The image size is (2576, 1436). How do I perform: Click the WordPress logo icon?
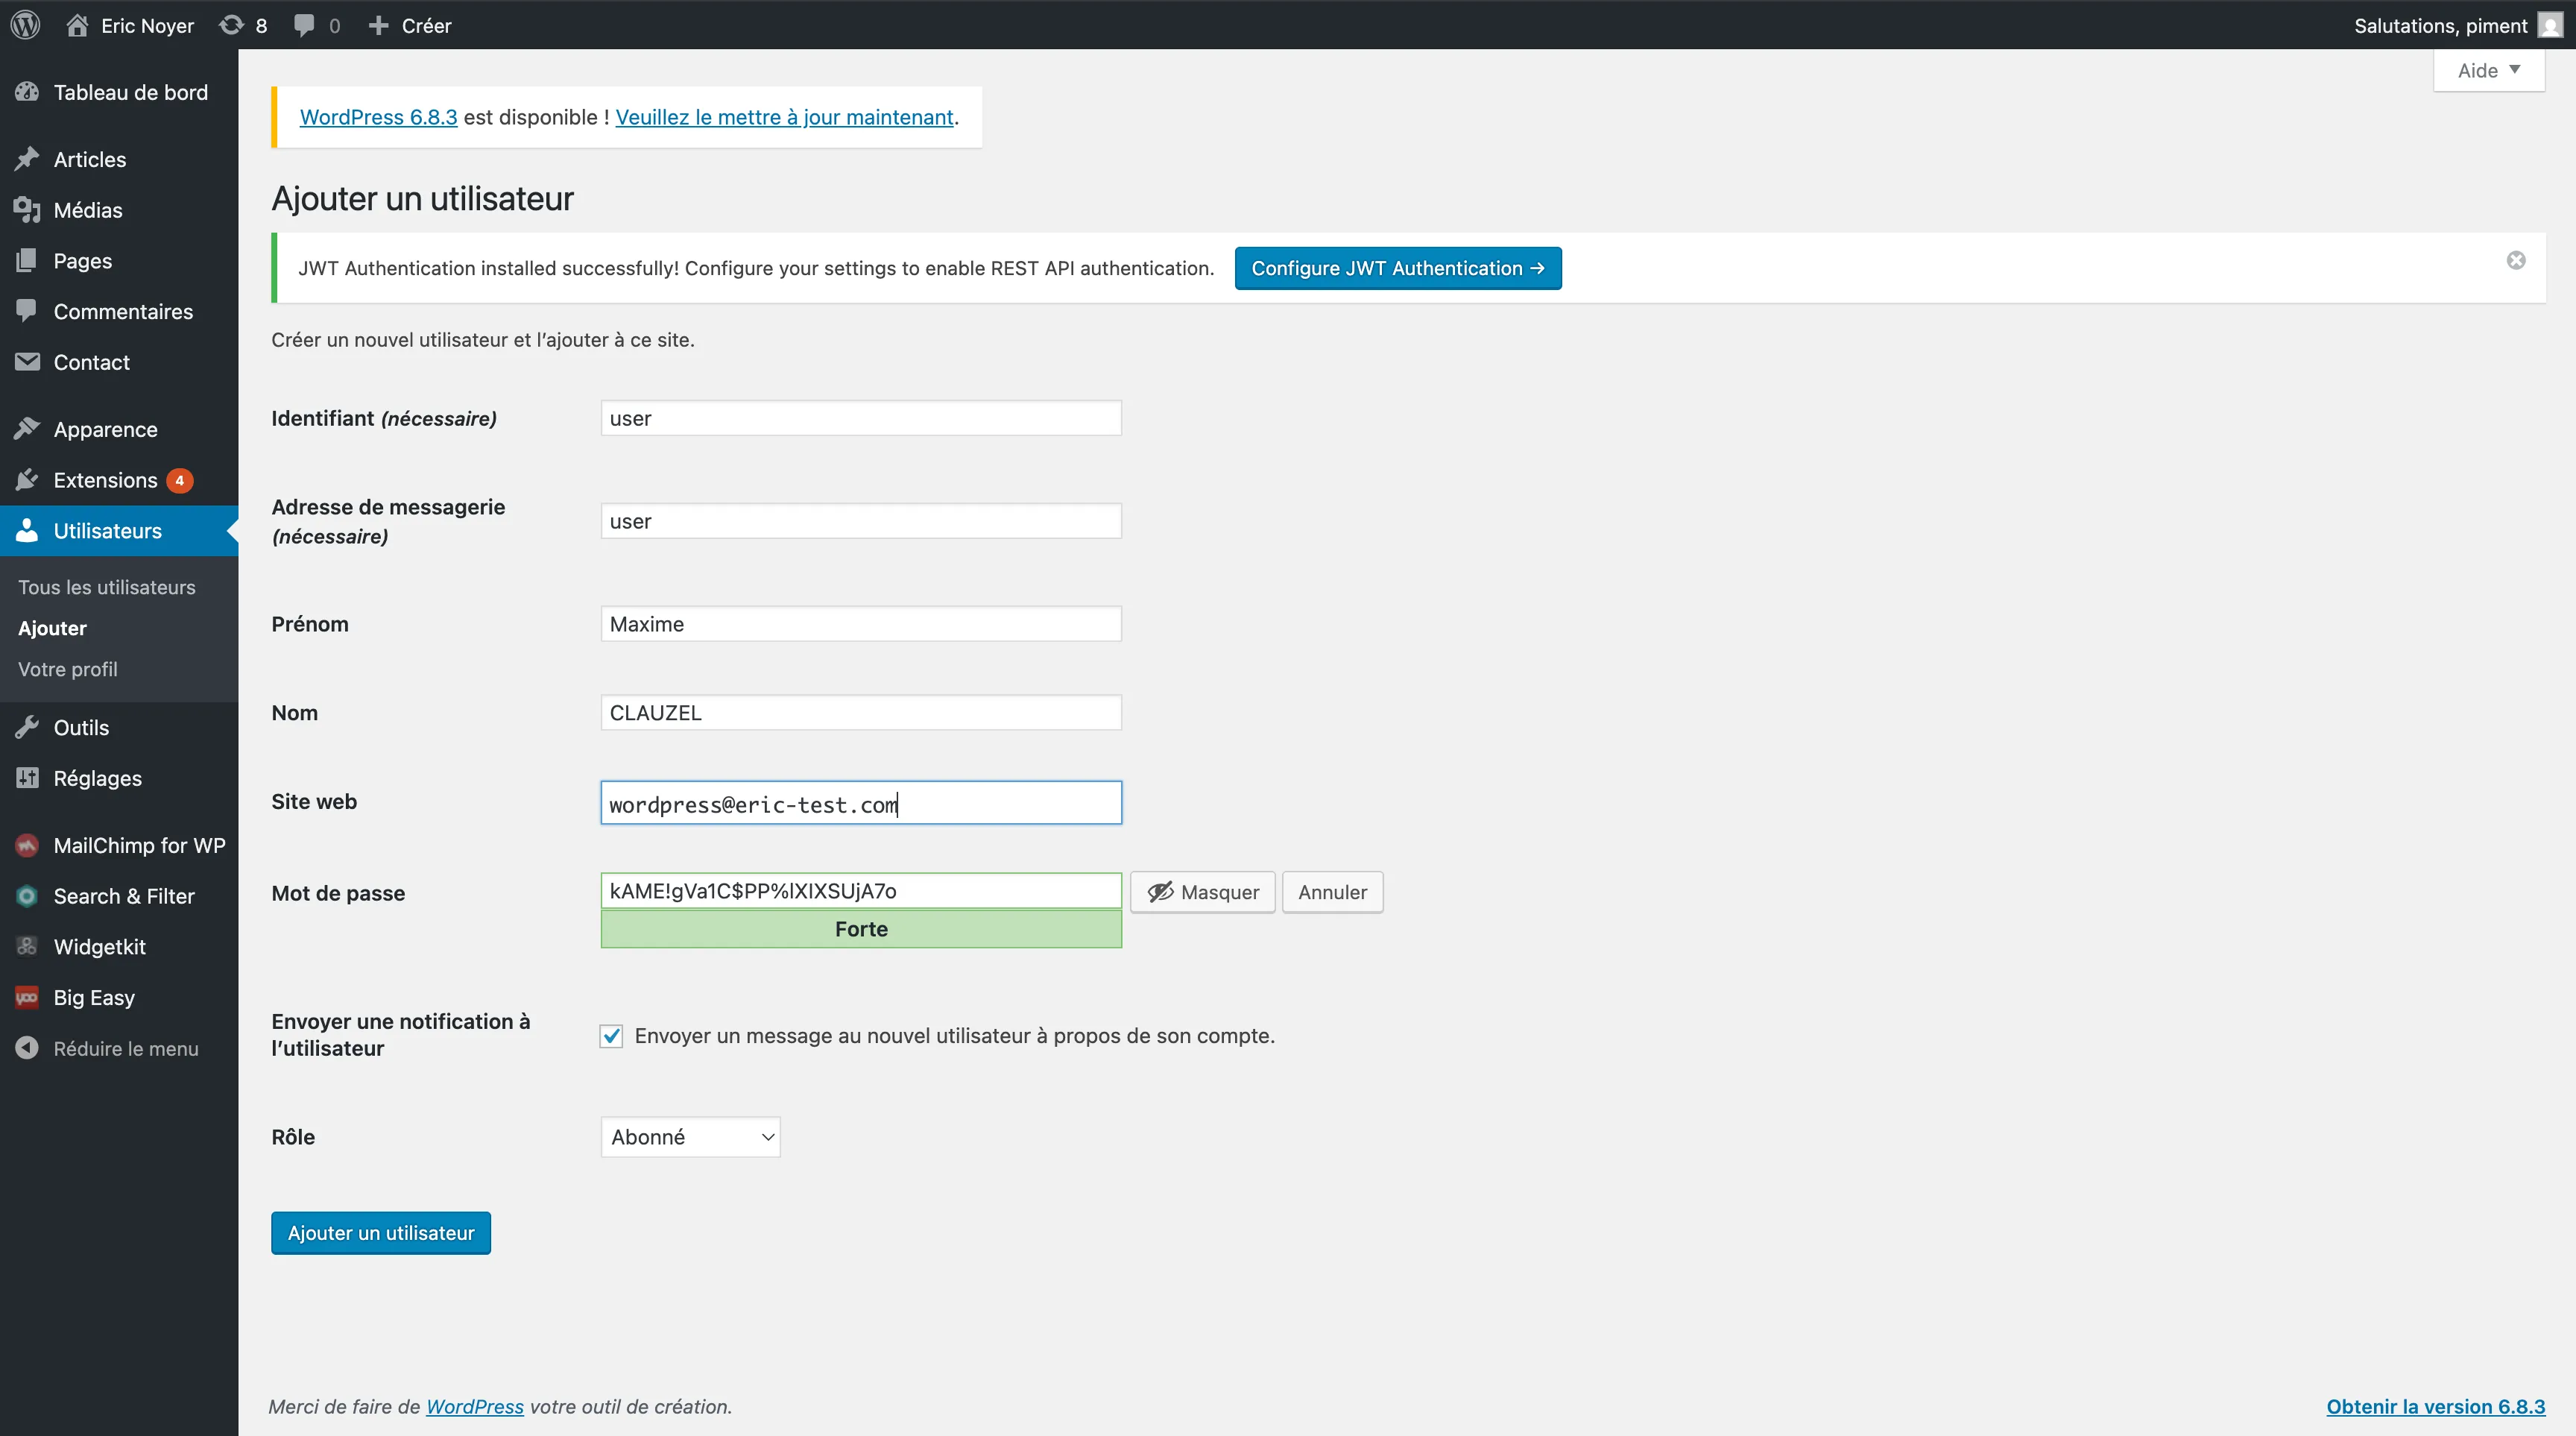[26, 25]
